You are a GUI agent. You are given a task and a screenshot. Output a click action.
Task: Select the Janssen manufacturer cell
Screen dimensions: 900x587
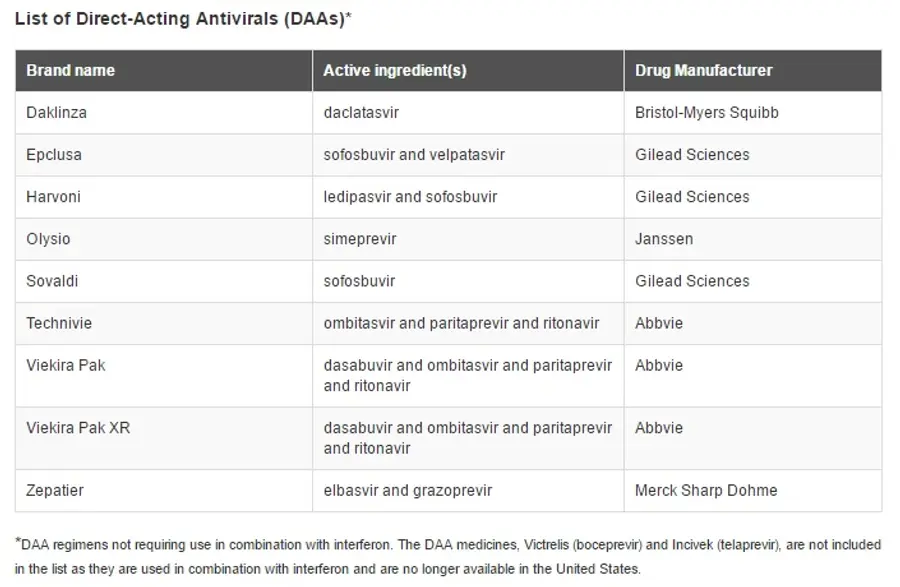point(753,239)
